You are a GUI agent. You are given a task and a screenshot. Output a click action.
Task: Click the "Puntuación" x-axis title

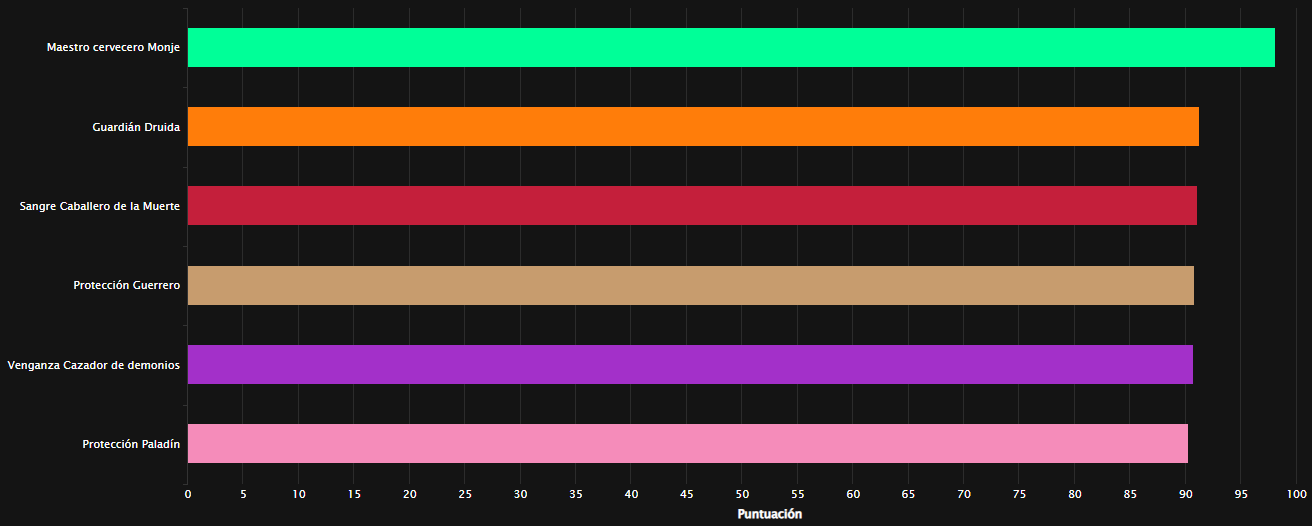point(769,514)
